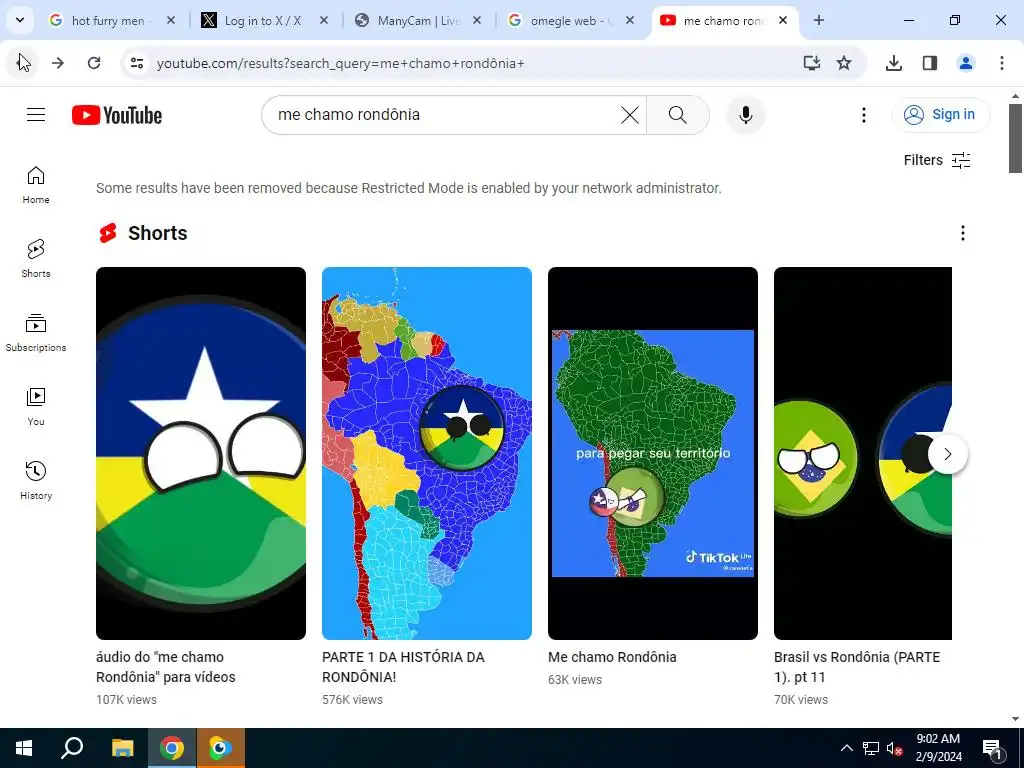Open short áudio do me chamo Rondônia thumbnail
The width and height of the screenshot is (1024, 768).
200,453
